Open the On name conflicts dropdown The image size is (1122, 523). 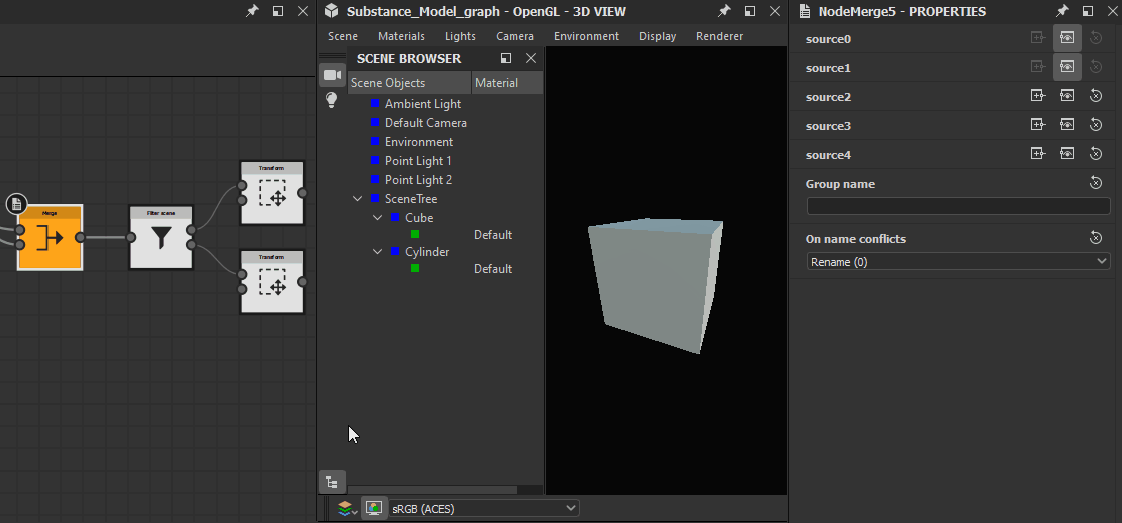(x=958, y=262)
